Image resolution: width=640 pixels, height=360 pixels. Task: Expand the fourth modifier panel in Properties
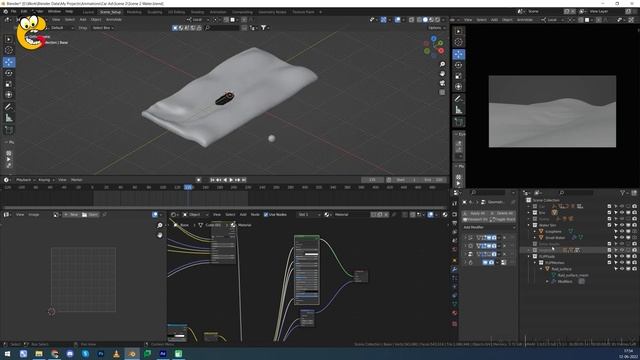pyautogui.click(x=465, y=262)
